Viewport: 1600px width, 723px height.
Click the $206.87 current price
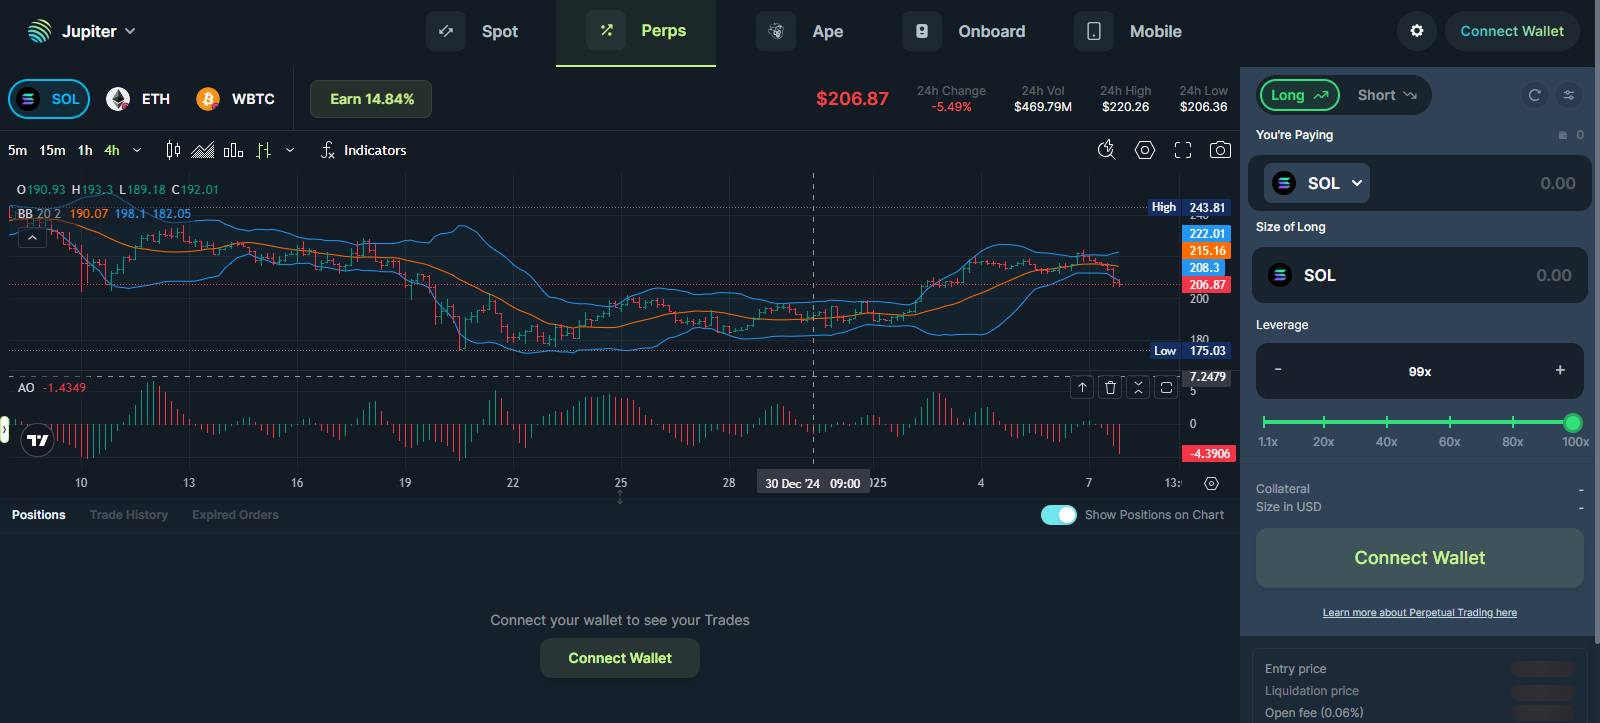(x=852, y=99)
